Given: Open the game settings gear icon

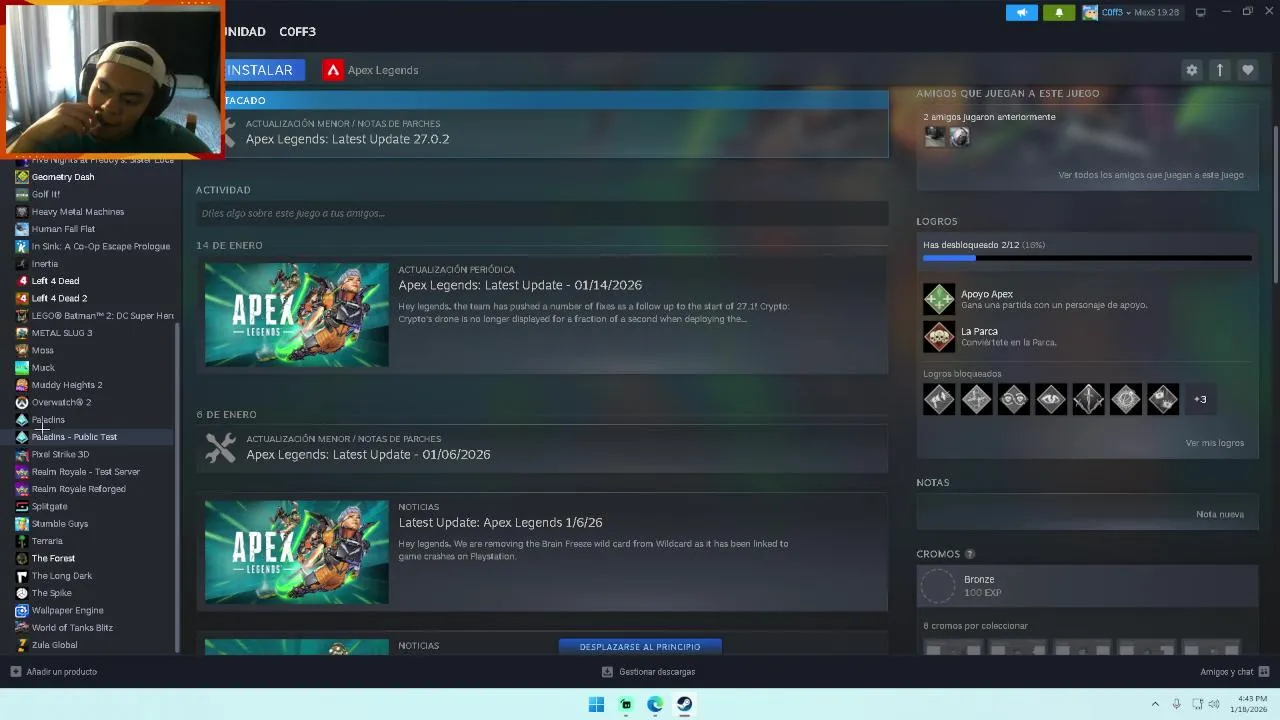Looking at the screenshot, I should tap(1191, 70).
